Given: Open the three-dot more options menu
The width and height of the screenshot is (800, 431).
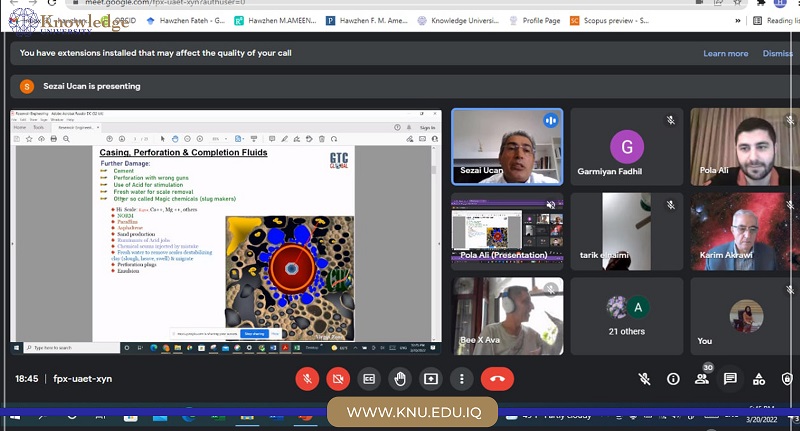Looking at the screenshot, I should [x=462, y=379].
